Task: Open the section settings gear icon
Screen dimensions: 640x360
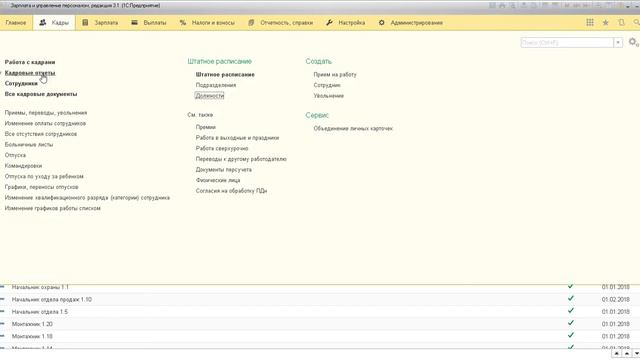Action: (x=633, y=42)
